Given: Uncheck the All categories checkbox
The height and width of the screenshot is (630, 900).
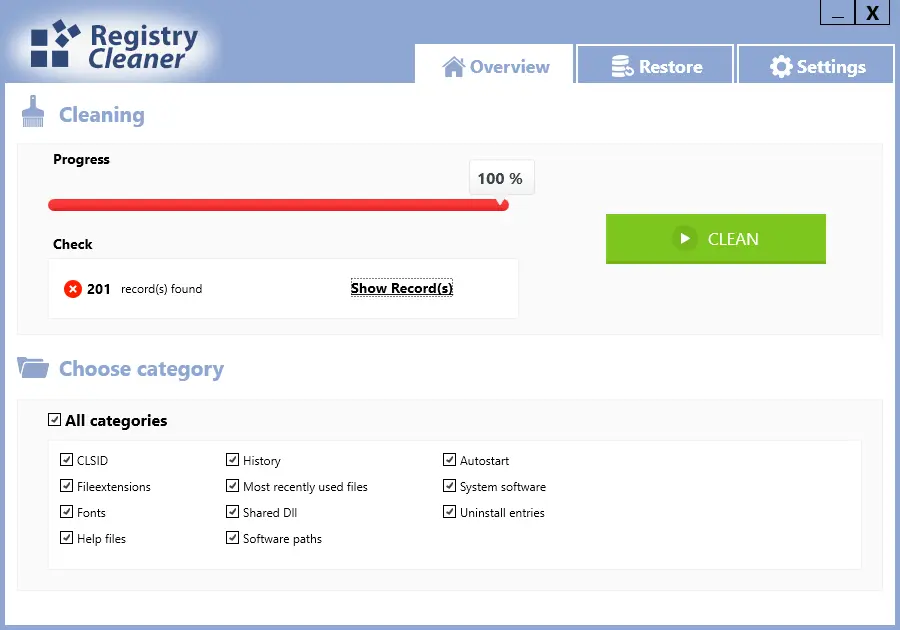Looking at the screenshot, I should pos(55,419).
